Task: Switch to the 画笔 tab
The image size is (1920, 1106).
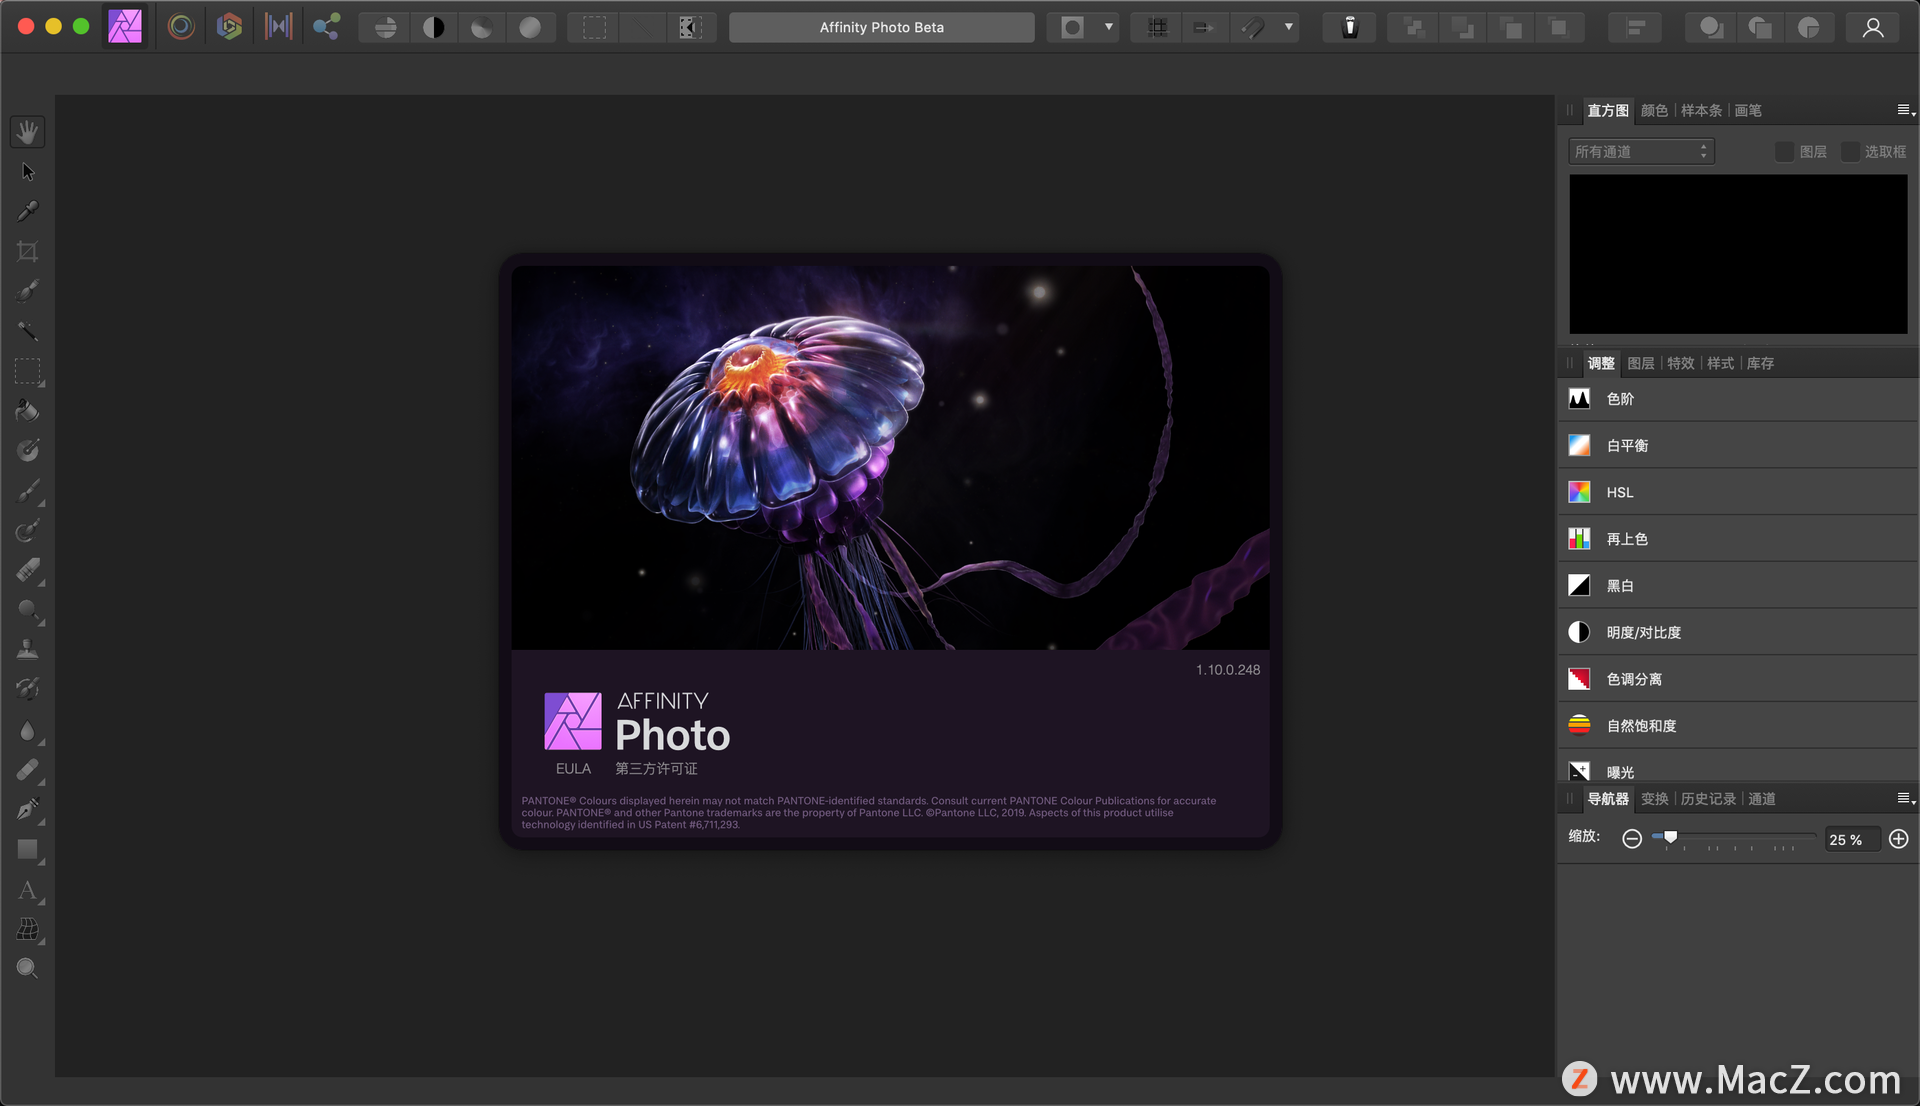Action: pos(1748,111)
